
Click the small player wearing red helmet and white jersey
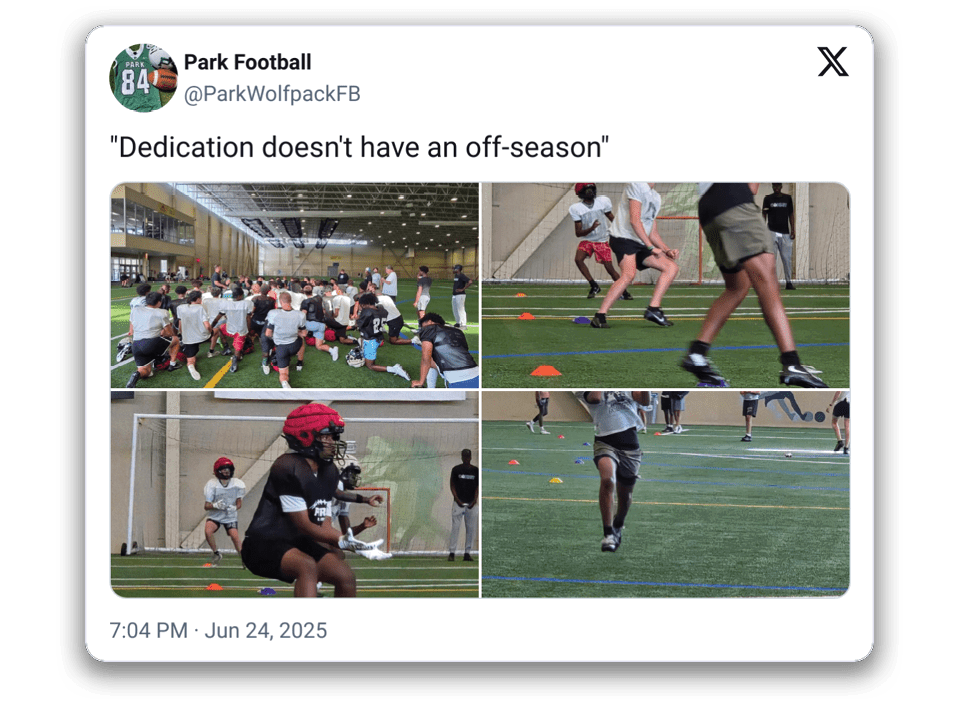(223, 509)
